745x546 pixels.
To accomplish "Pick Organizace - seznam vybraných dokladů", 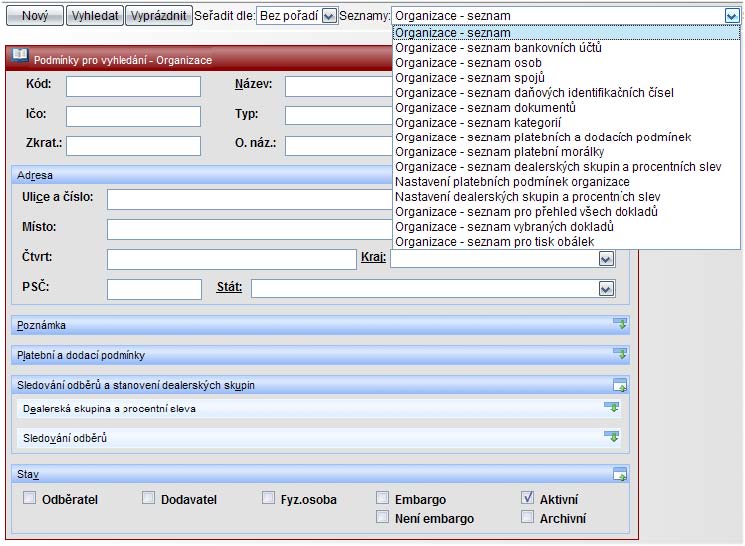I will [566, 227].
